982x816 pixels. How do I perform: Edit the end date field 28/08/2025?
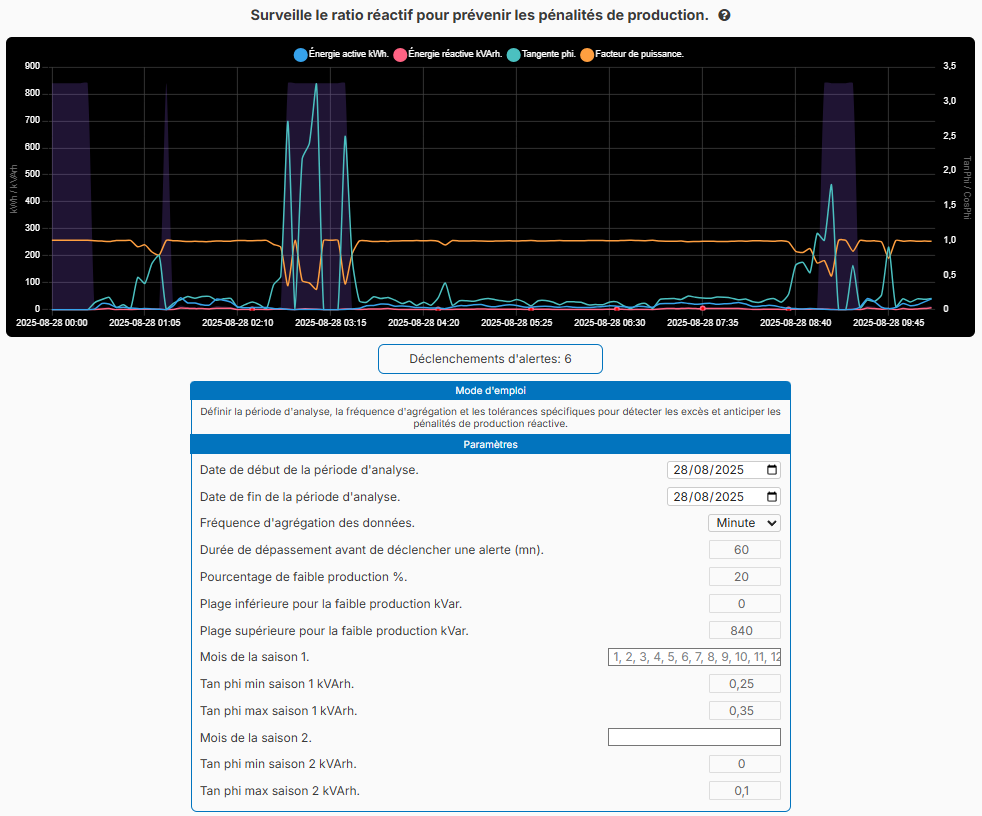723,497
